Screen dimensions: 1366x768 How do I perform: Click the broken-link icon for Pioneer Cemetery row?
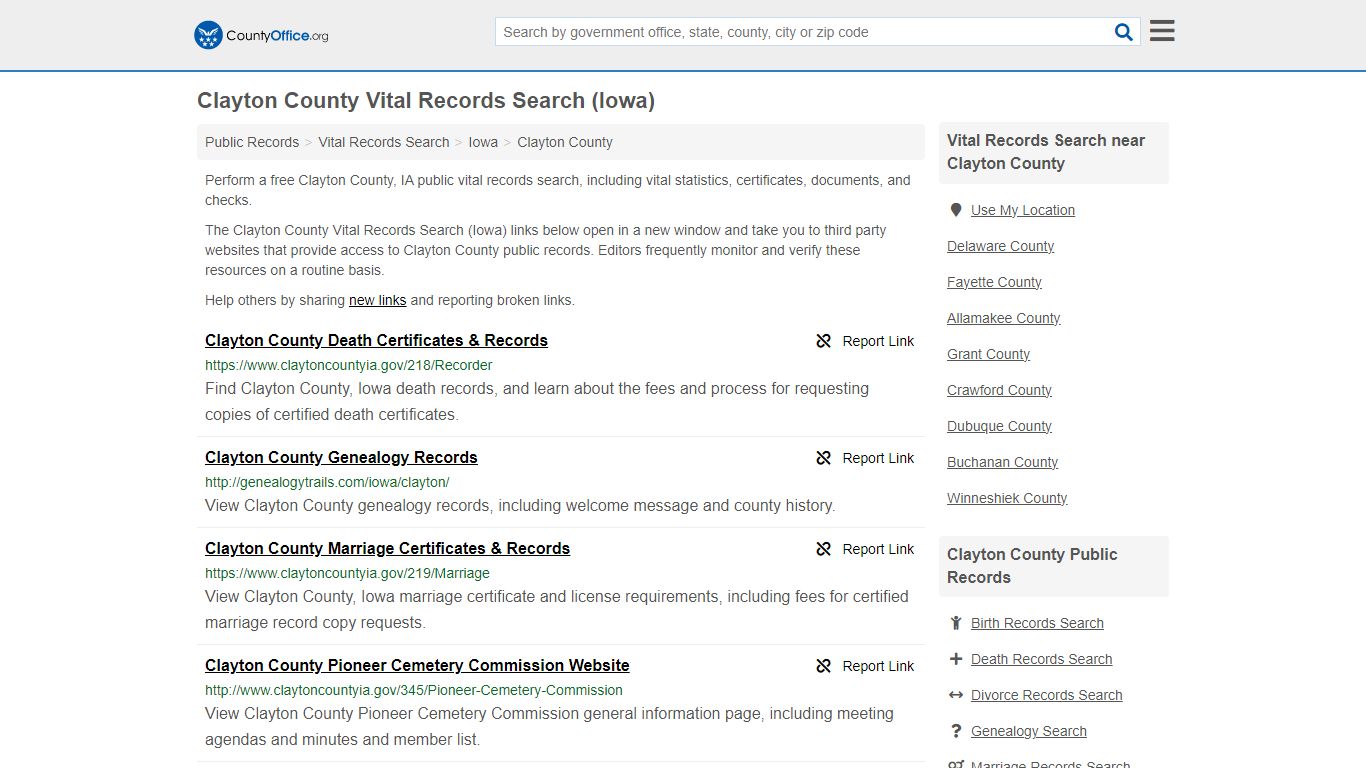(824, 666)
